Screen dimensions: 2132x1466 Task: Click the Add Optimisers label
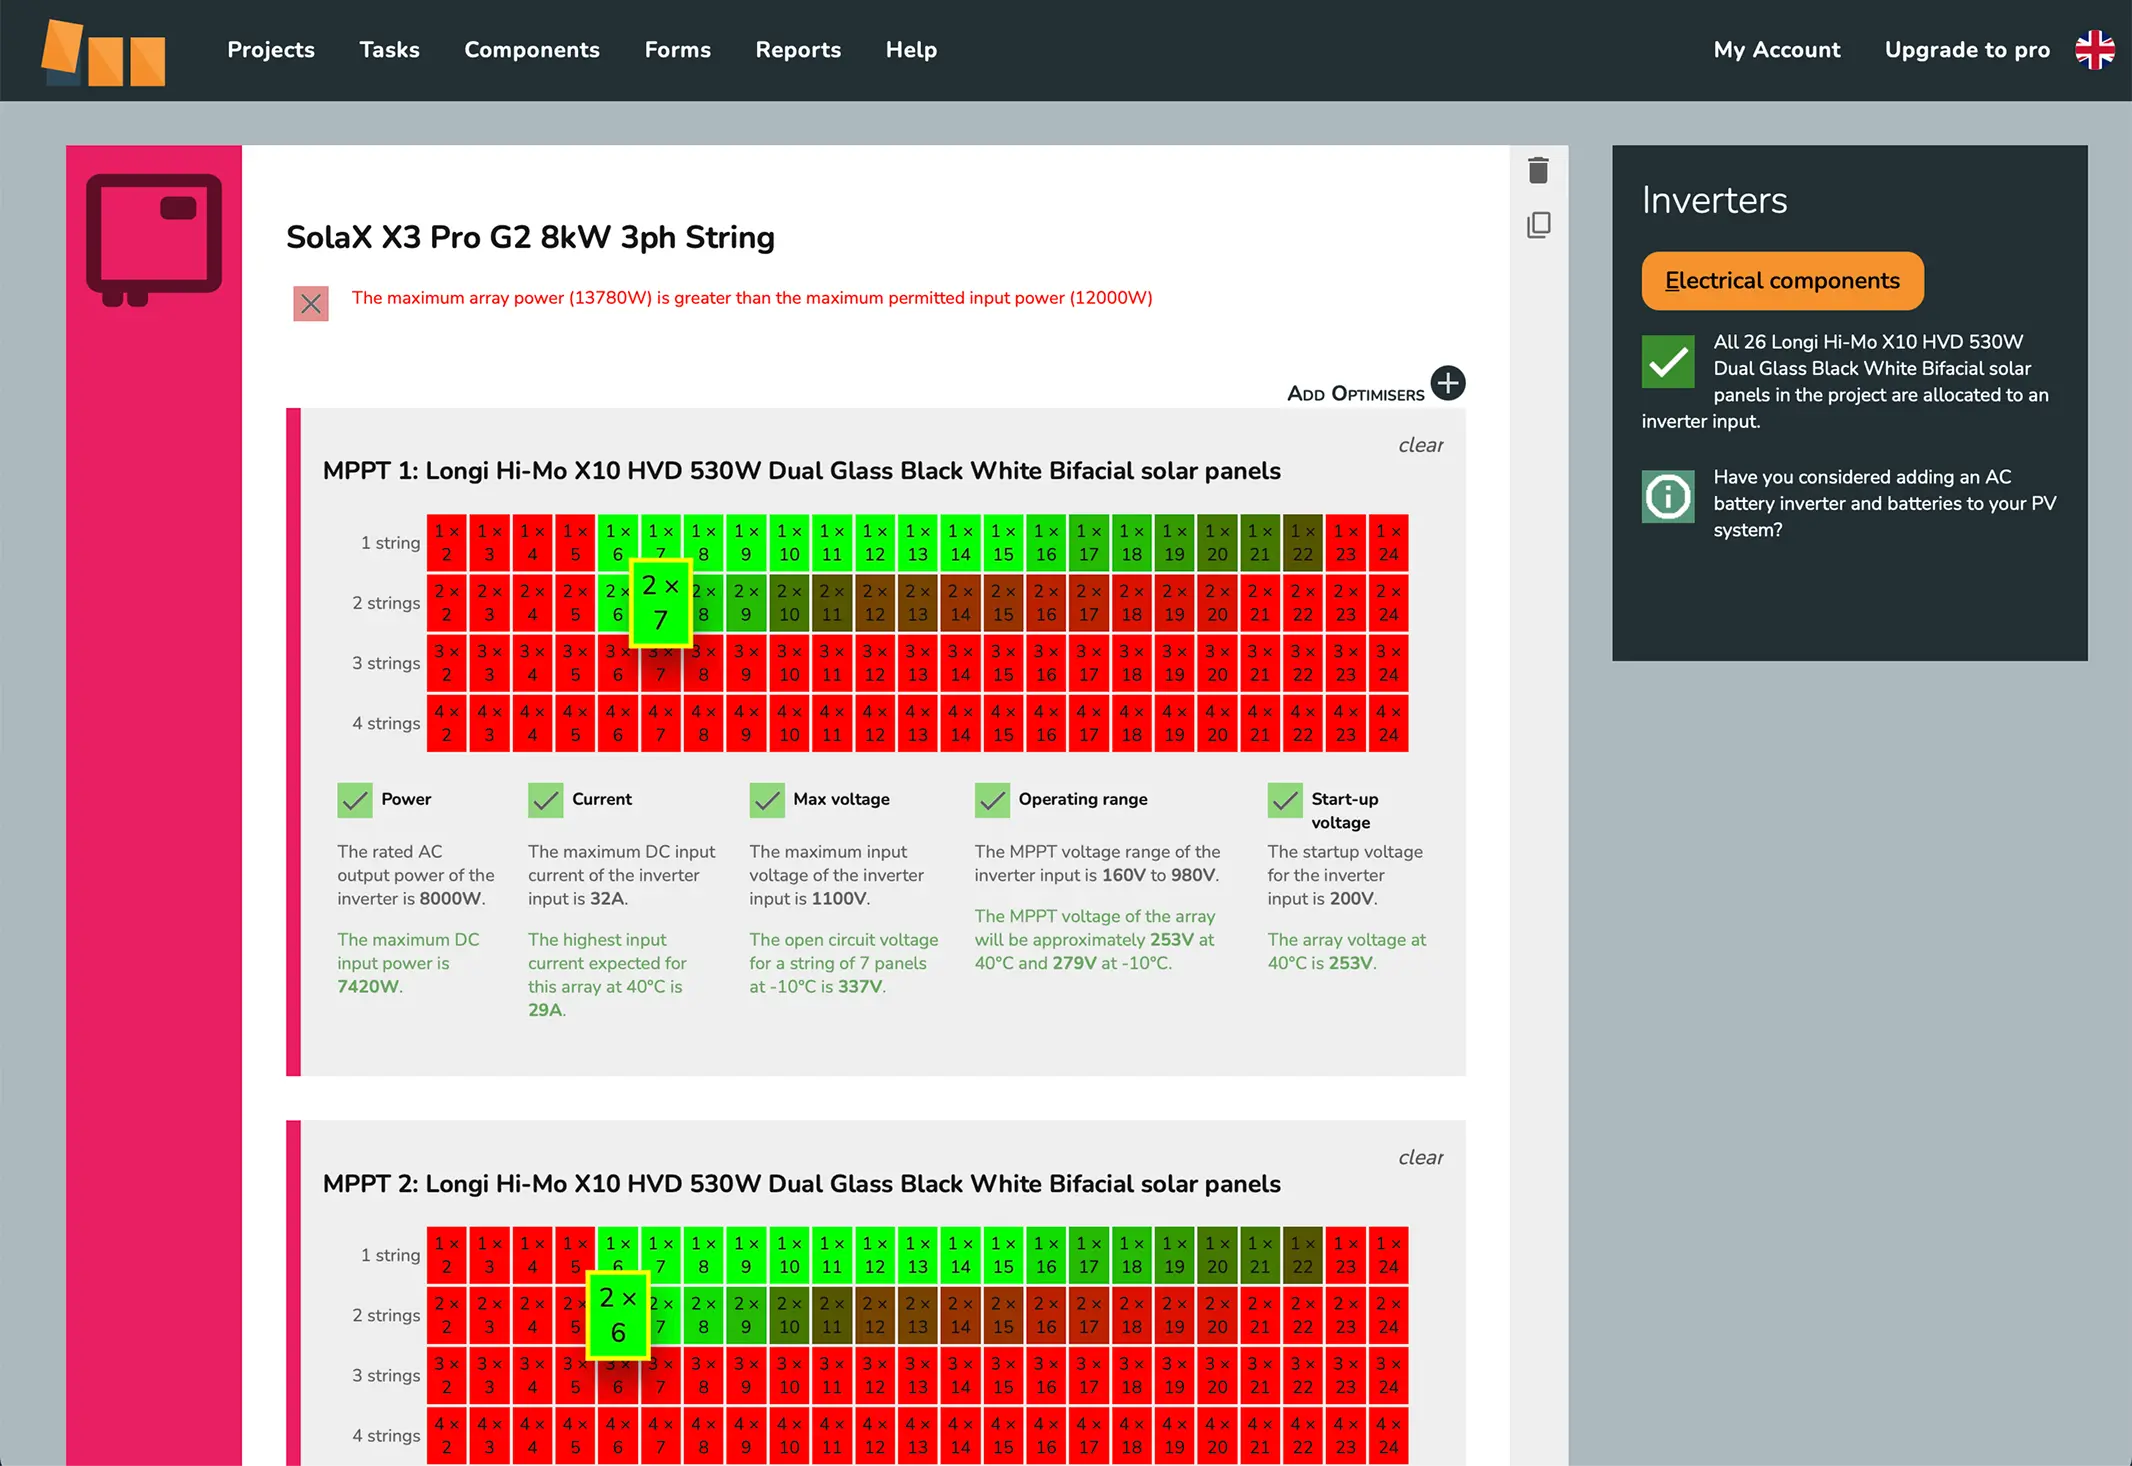1356,394
